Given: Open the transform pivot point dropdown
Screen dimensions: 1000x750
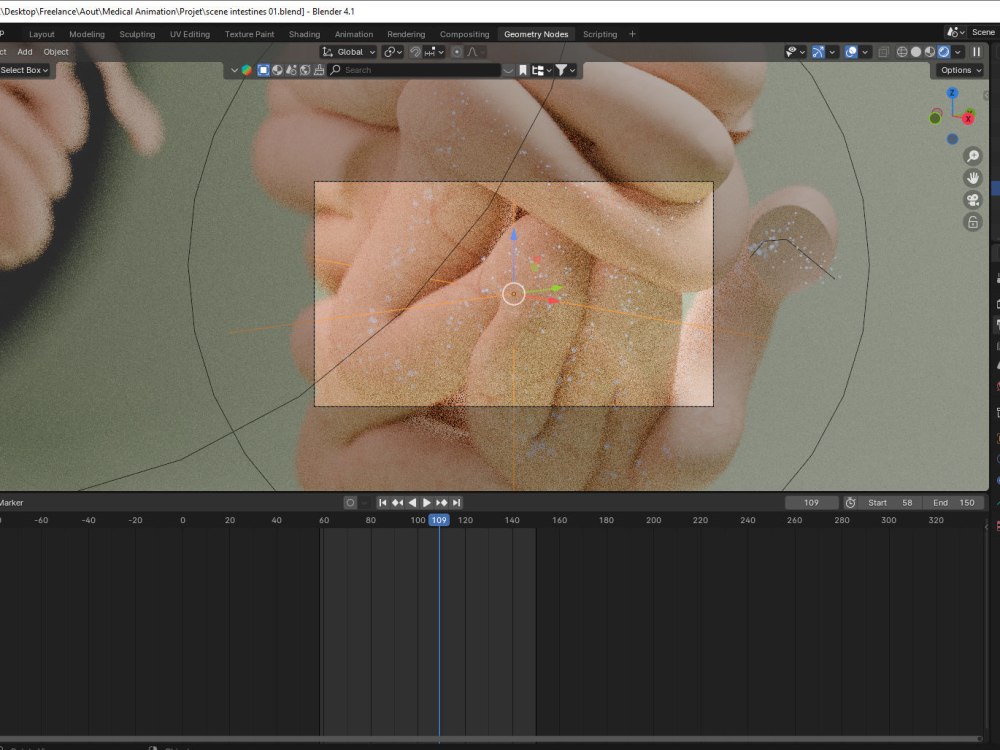Looking at the screenshot, I should point(393,52).
